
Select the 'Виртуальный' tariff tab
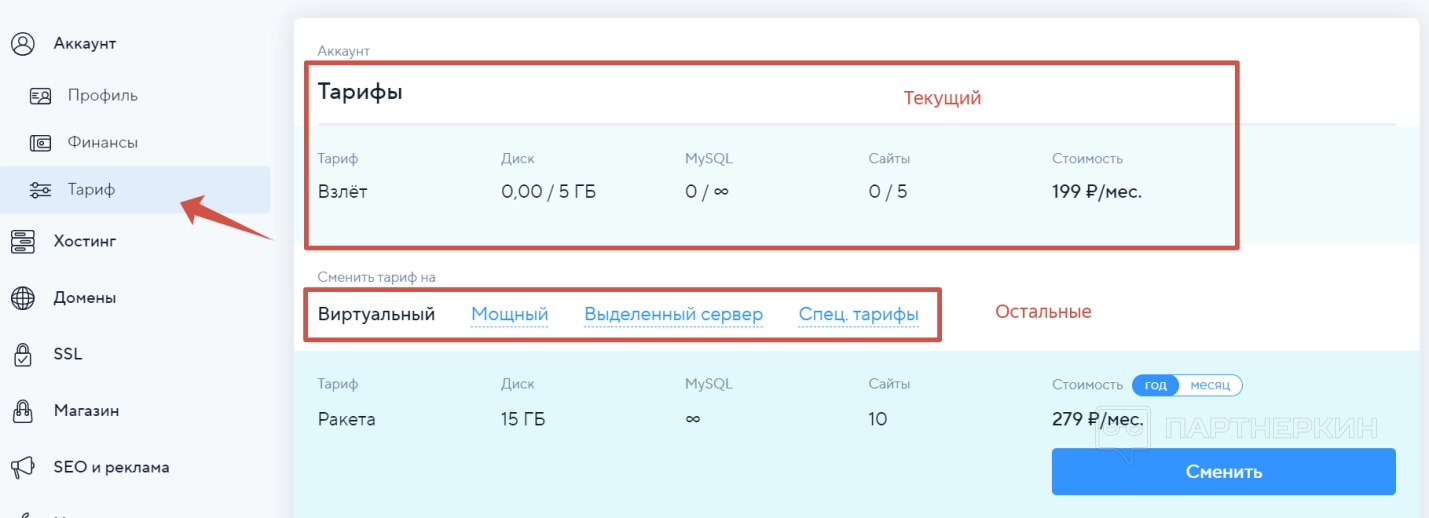click(x=376, y=315)
